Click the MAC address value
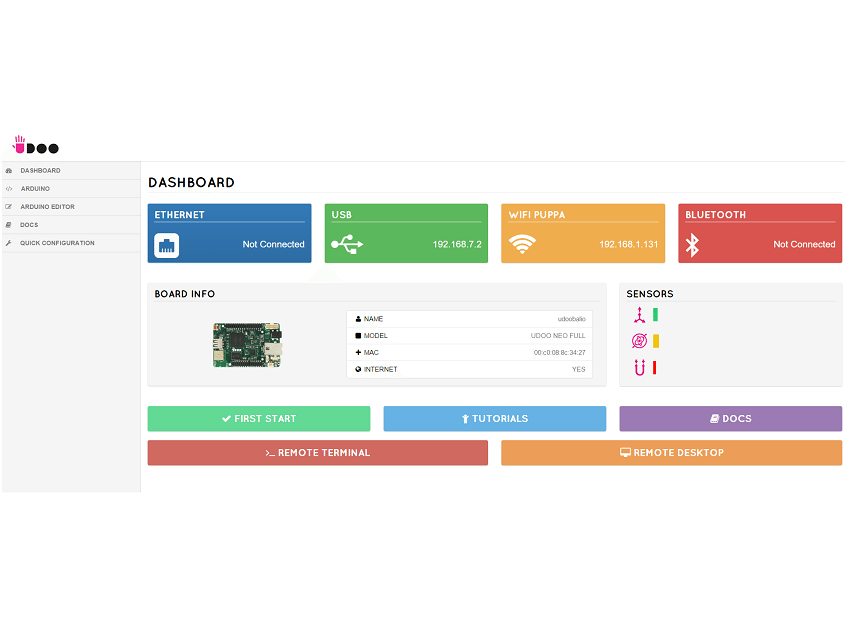 (559, 352)
